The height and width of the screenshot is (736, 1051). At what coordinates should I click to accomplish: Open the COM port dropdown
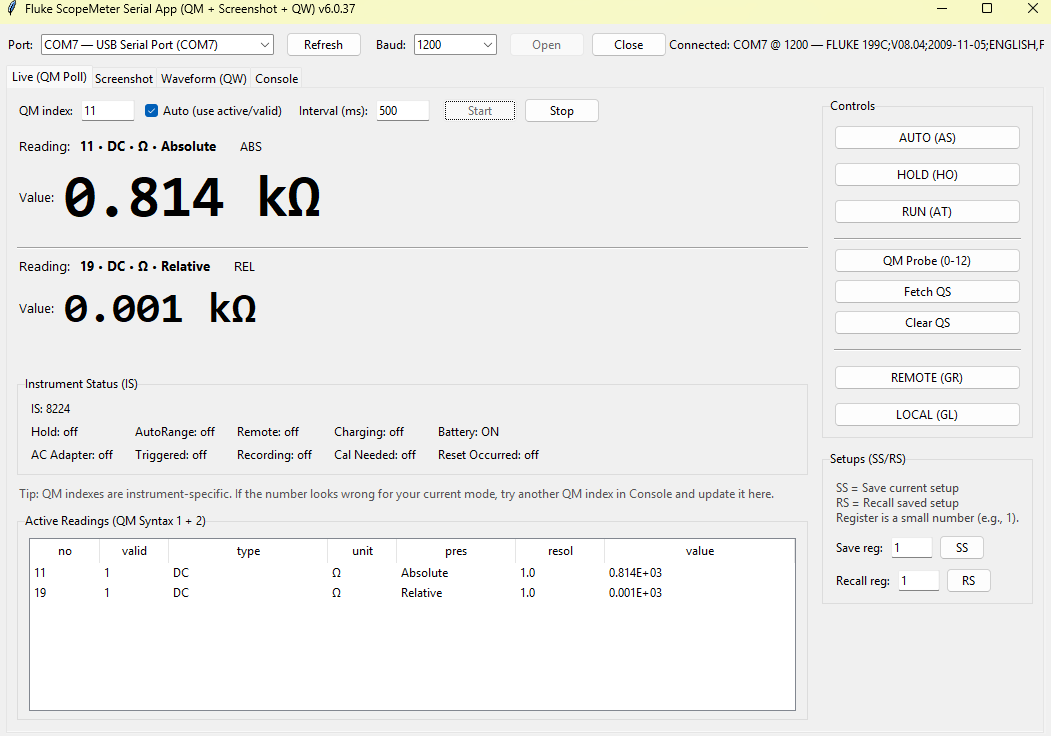(157, 45)
